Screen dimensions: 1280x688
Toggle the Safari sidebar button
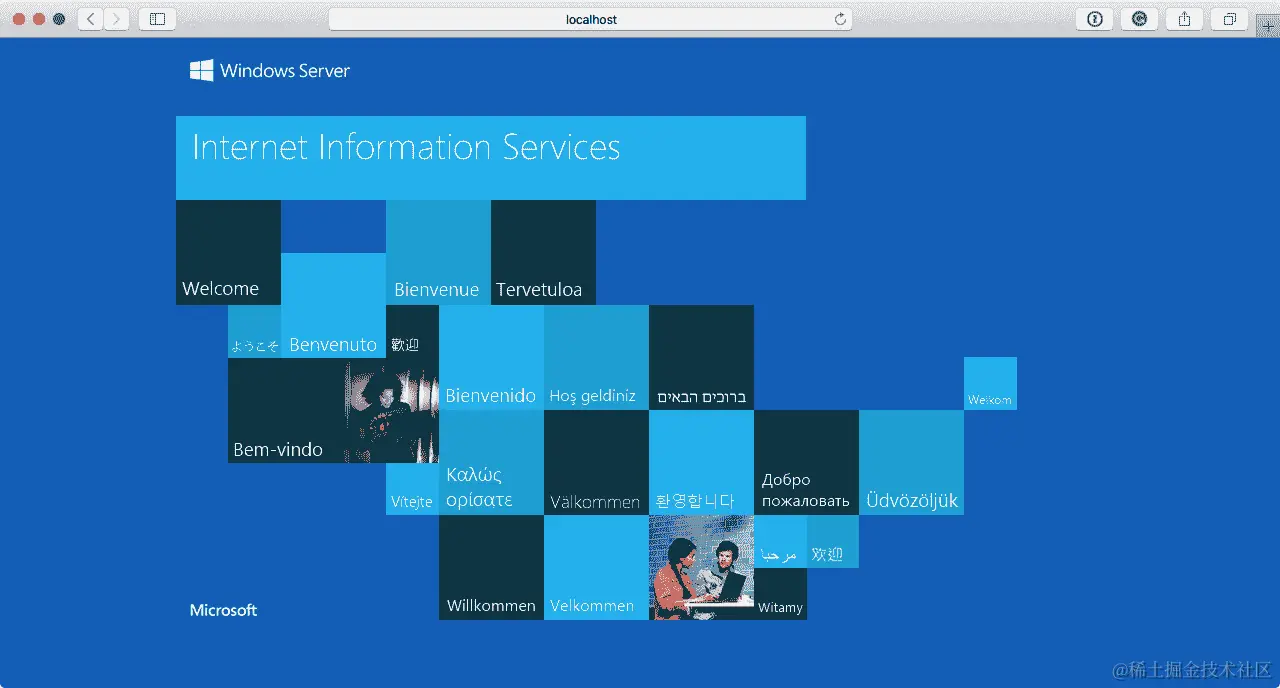click(157, 19)
